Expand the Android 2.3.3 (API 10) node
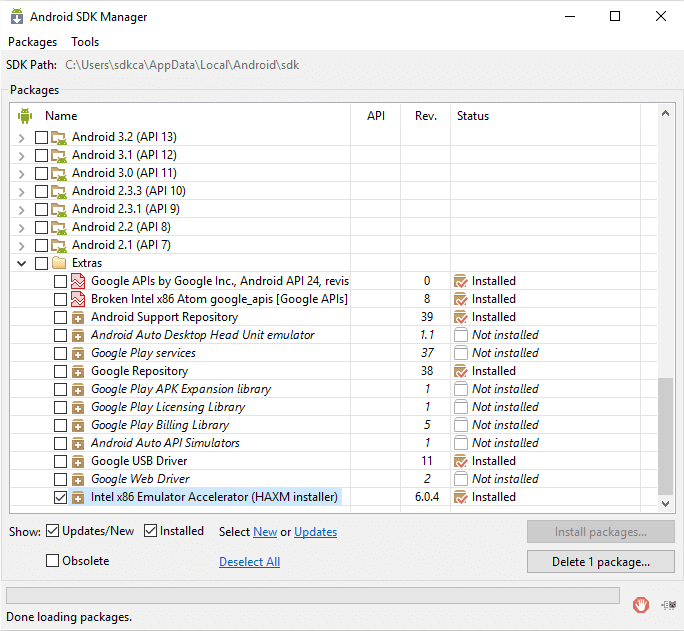 pyautogui.click(x=21, y=192)
